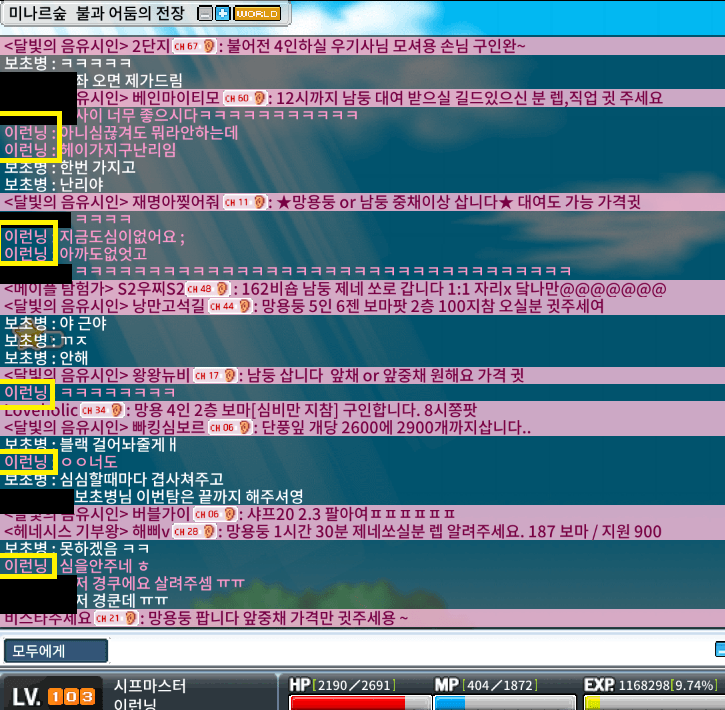Click the ear icon next to 해삐v
Screen dimensions: 725x710
coord(209,531)
